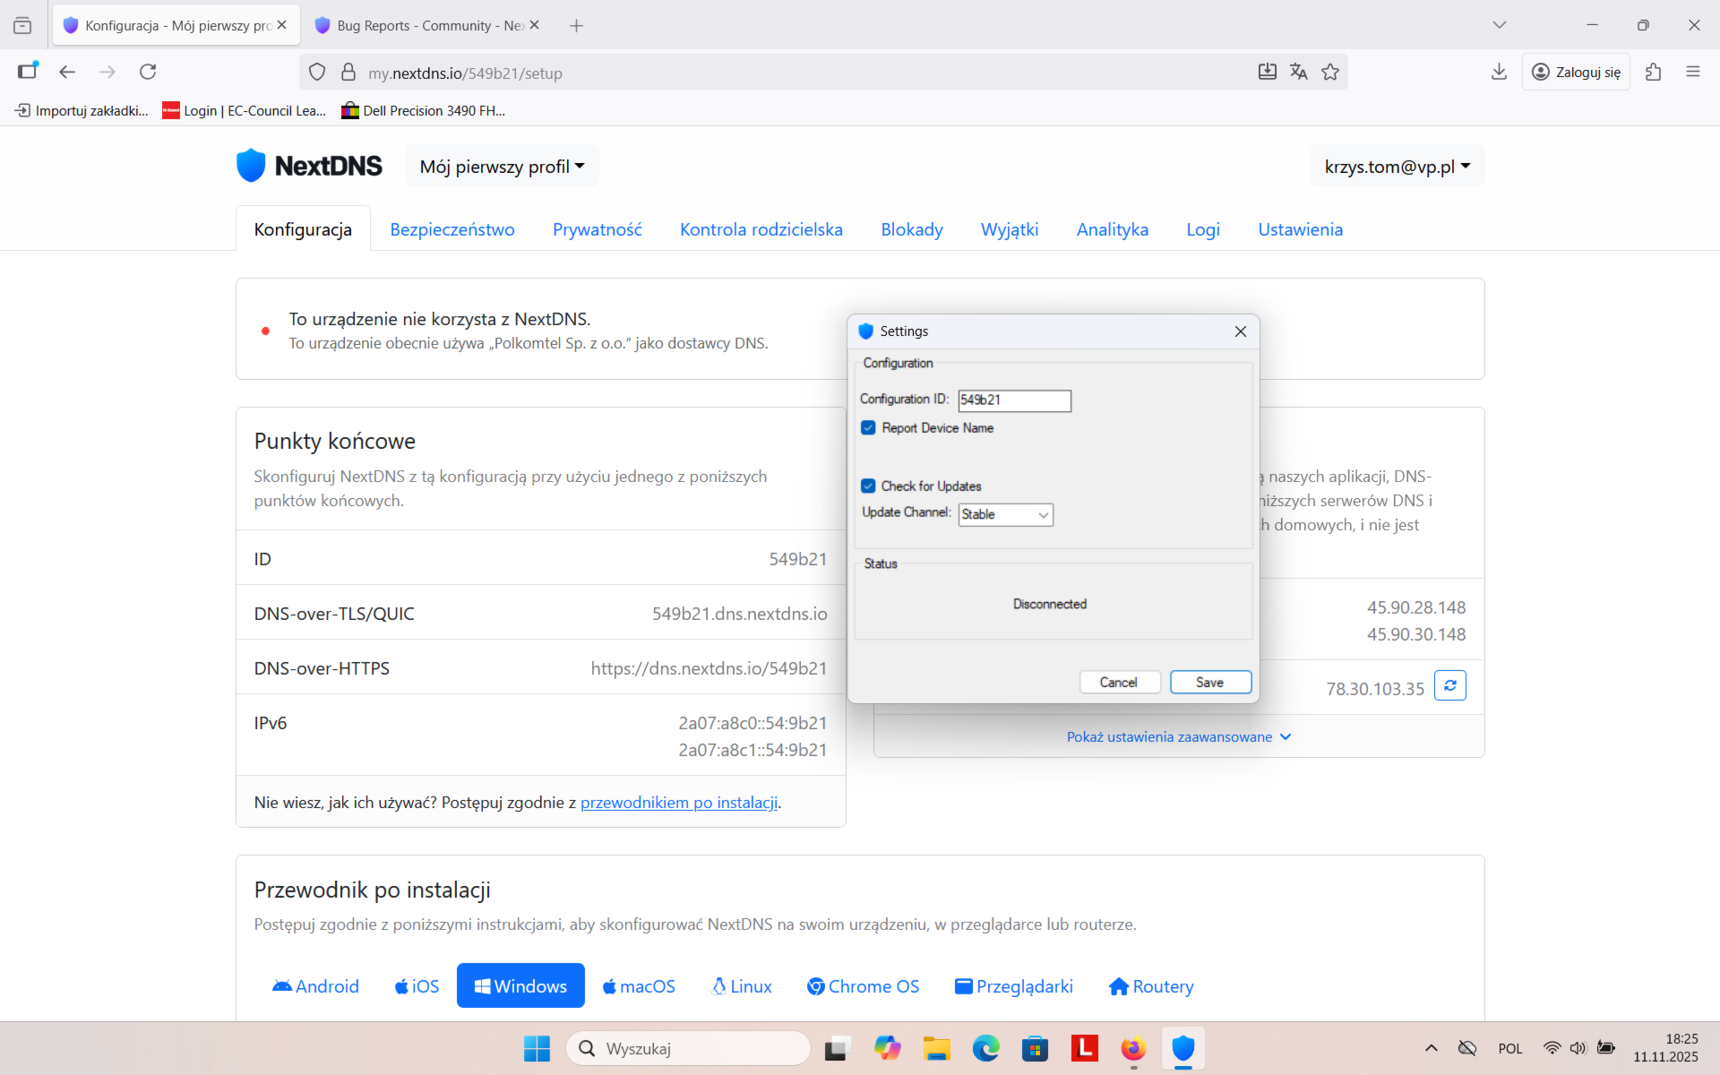1720x1075 pixels.
Task: Select the macOS installation guide tab
Action: point(638,986)
